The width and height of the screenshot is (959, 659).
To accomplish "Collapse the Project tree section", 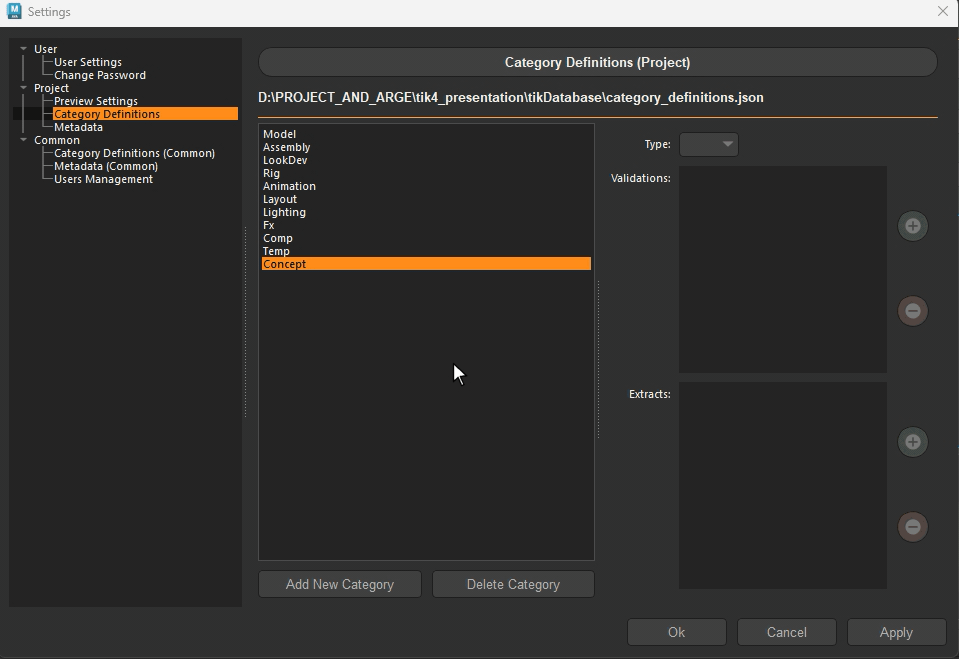I will [x=23, y=88].
